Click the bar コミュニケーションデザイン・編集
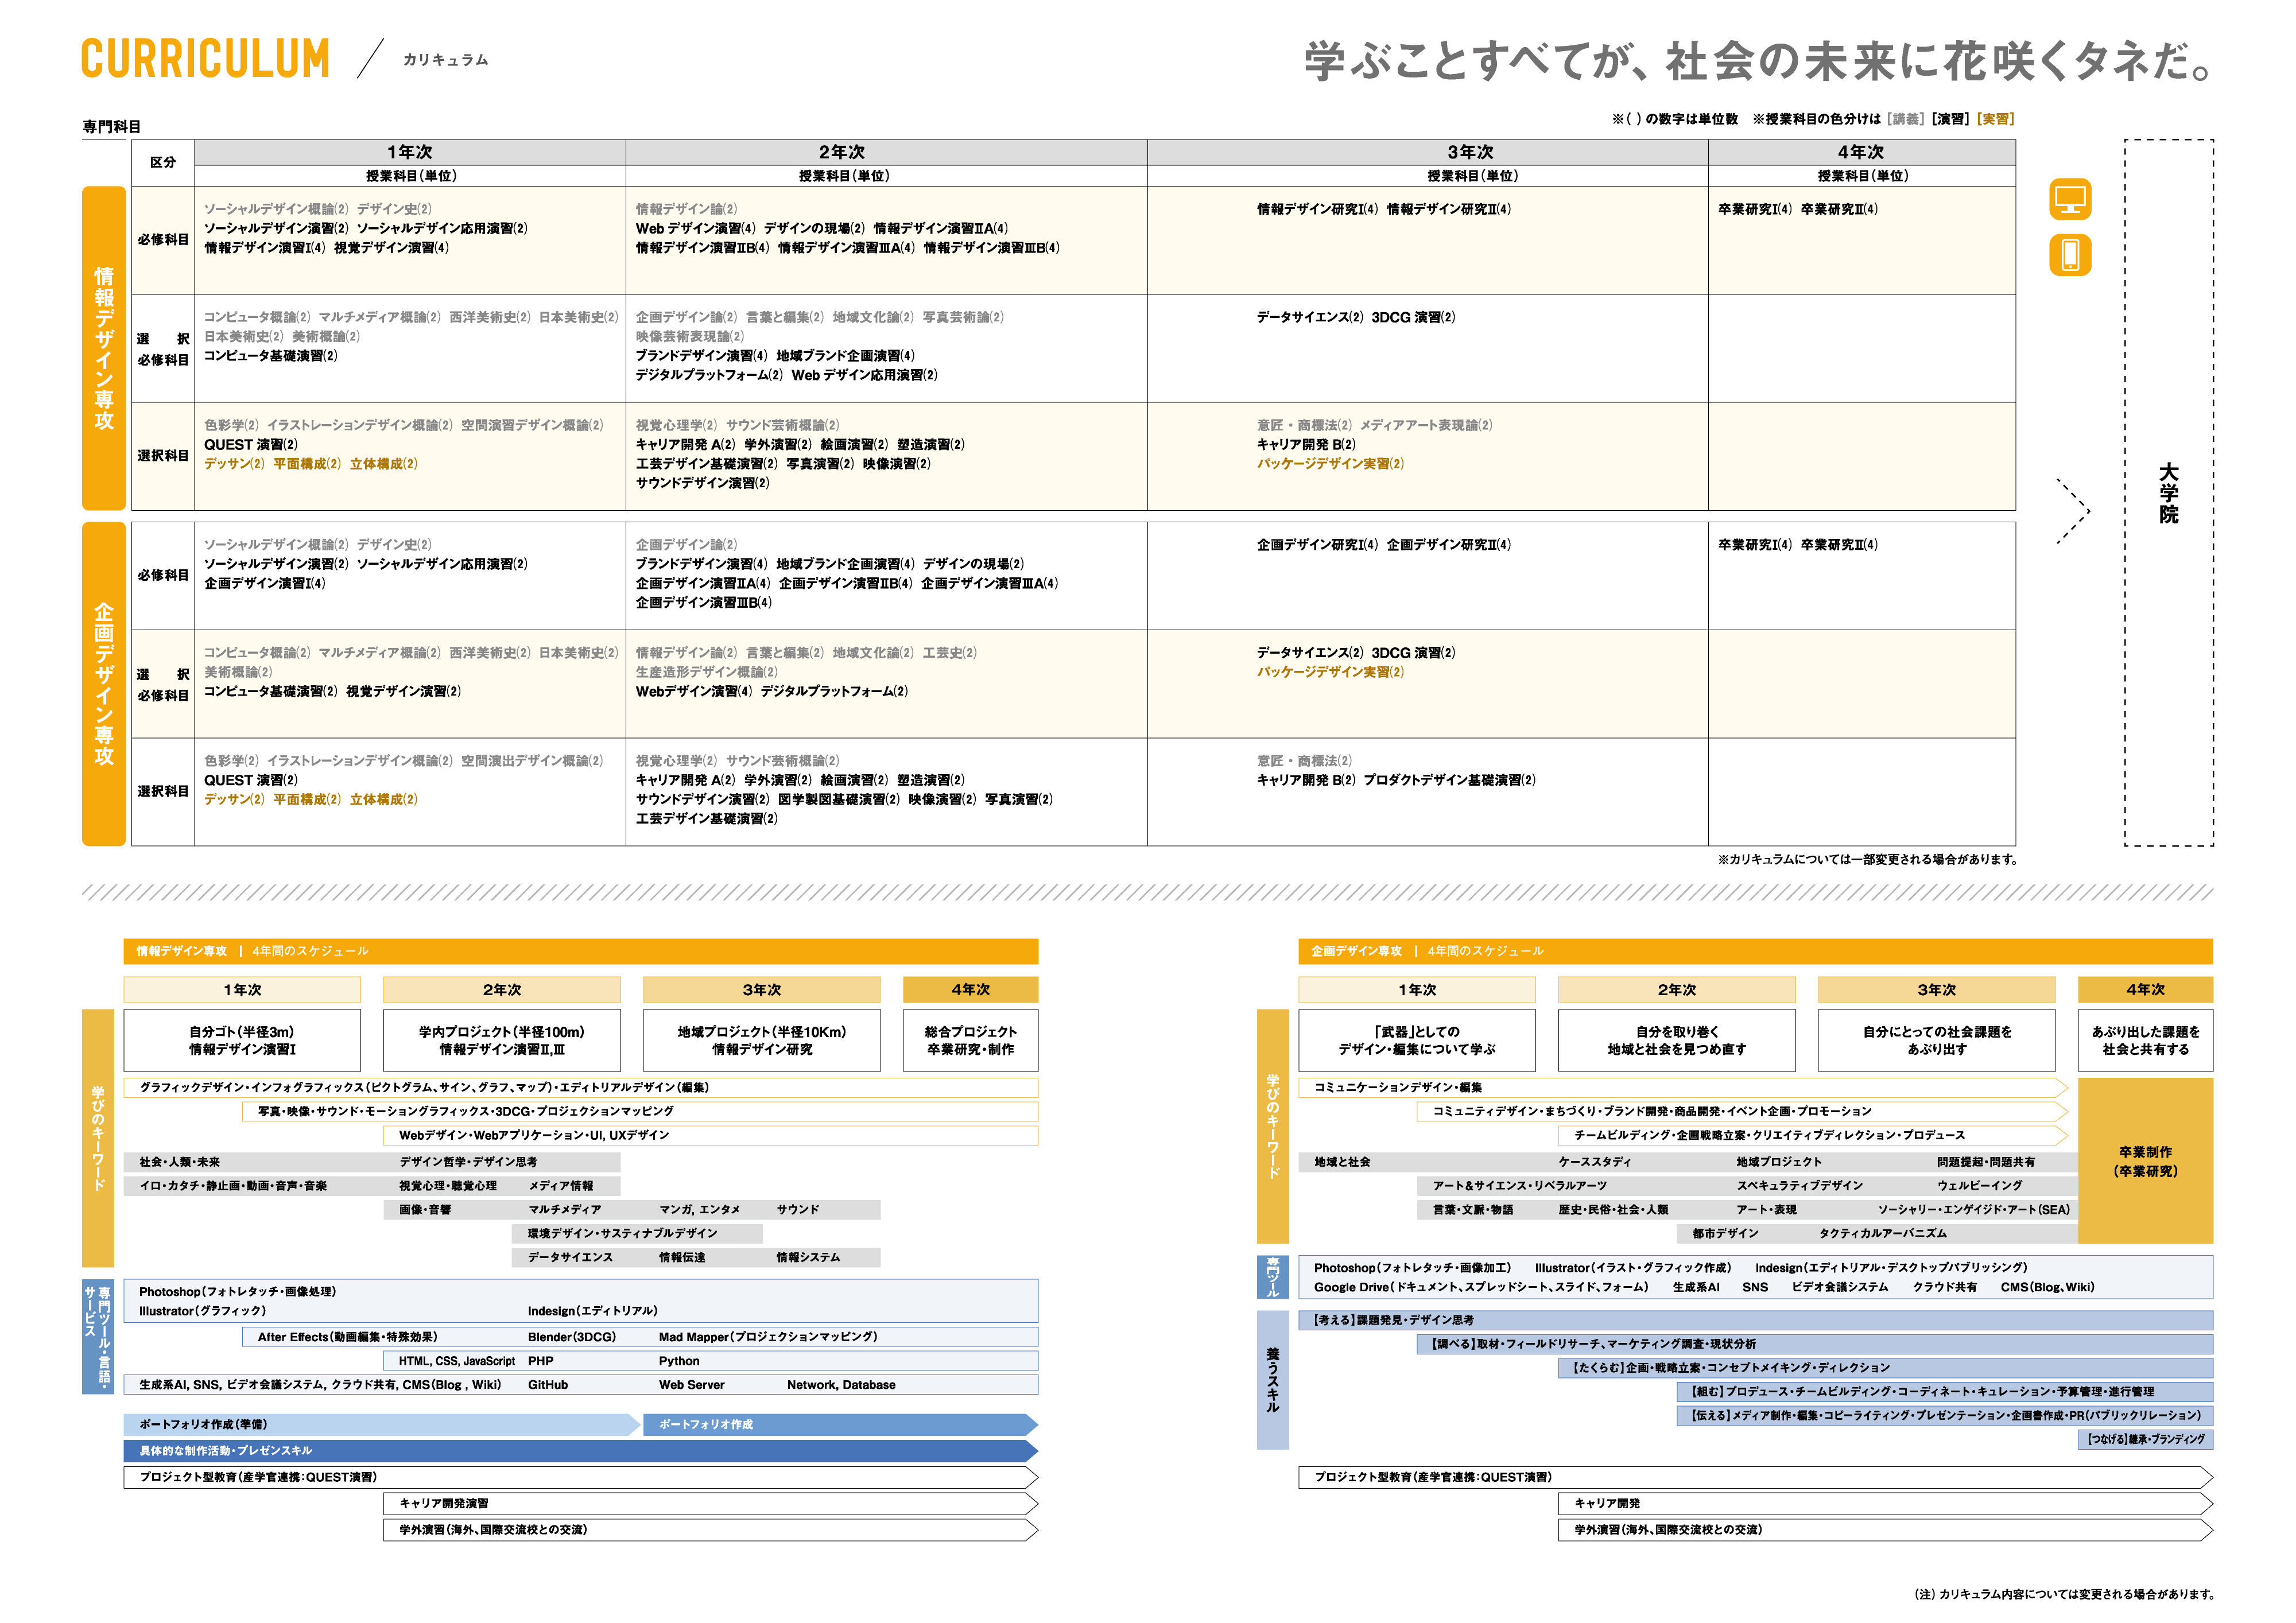Viewport: 2296px width, 1623px height. coord(1683,1088)
